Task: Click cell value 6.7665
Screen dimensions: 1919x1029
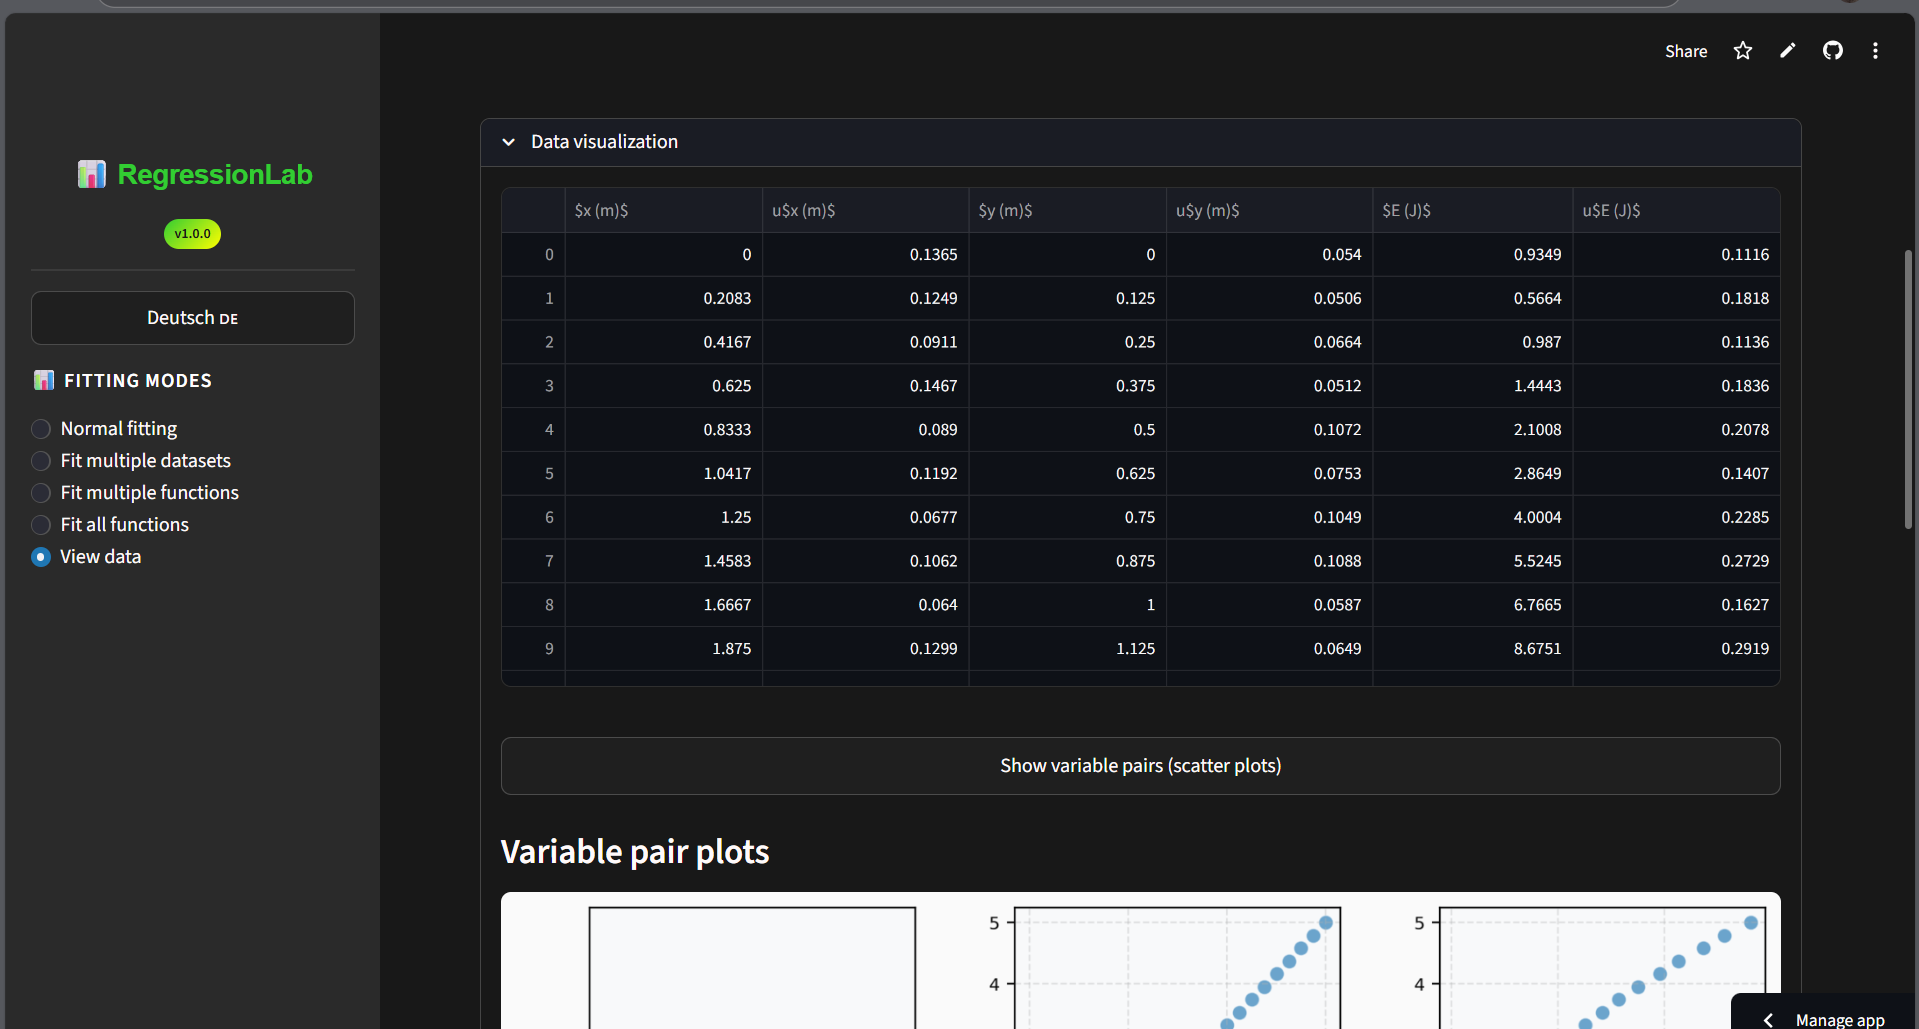Action: coord(1473,606)
